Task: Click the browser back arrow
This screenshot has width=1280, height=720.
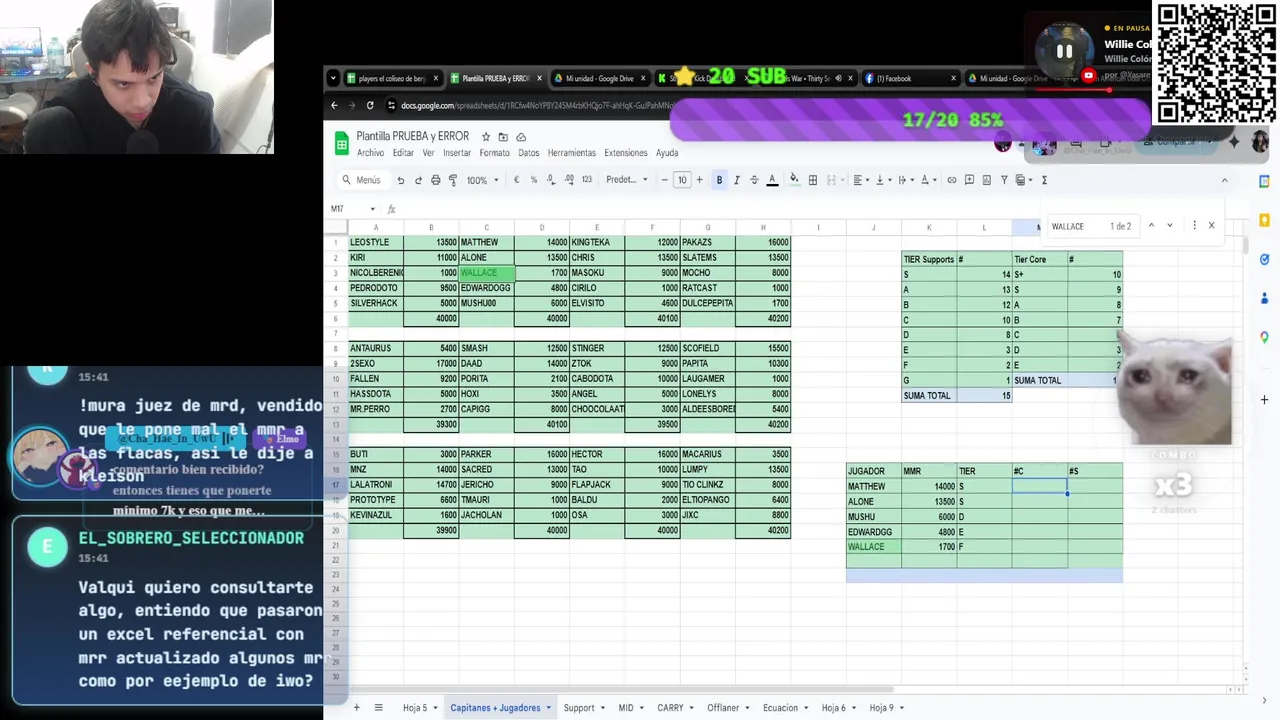Action: click(x=334, y=105)
